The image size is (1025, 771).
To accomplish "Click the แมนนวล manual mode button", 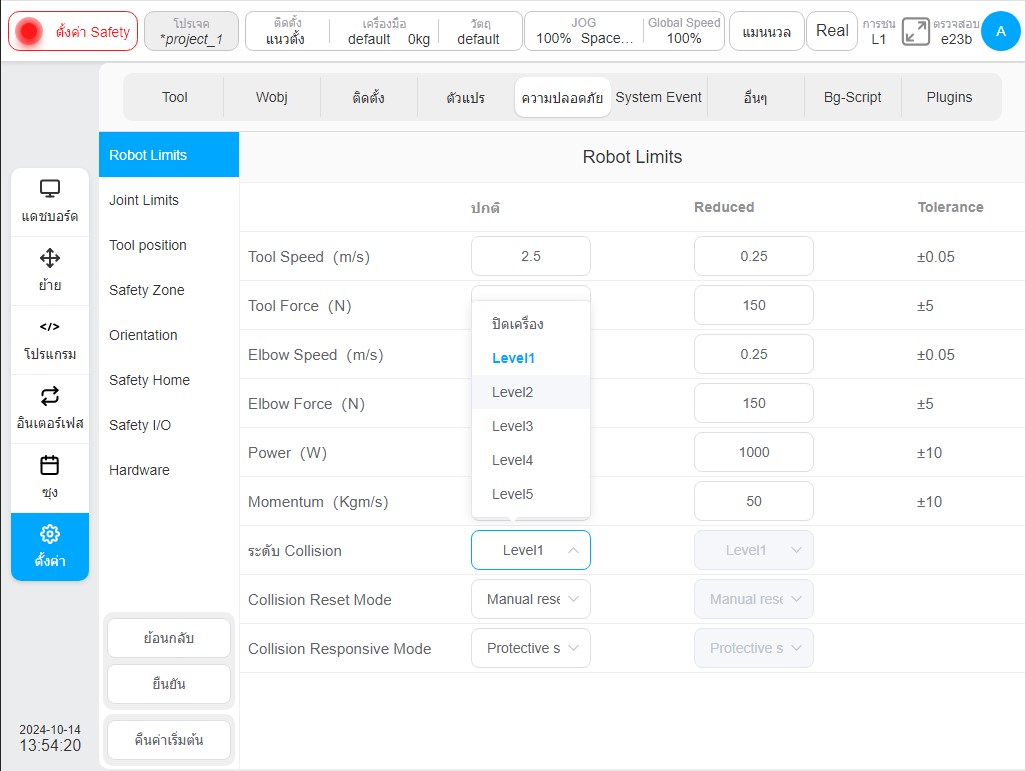I will [x=766, y=31].
